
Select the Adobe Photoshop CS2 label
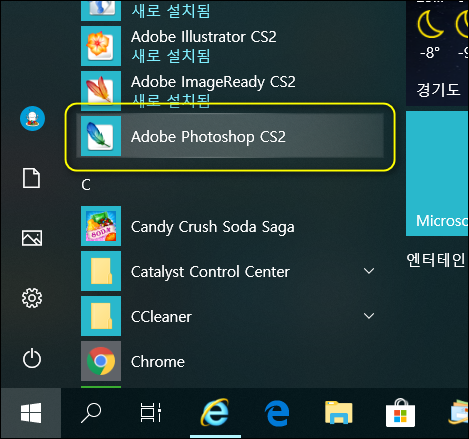(x=208, y=137)
